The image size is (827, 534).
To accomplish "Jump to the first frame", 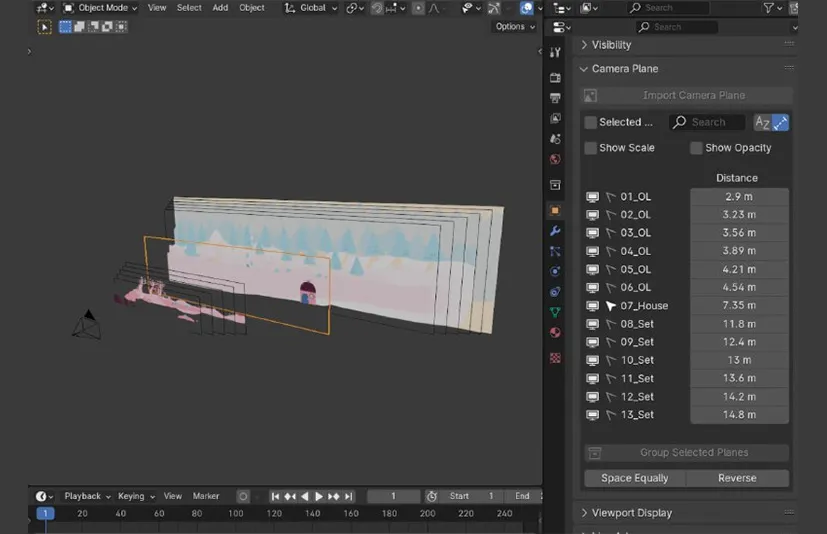I will pyautogui.click(x=275, y=497).
